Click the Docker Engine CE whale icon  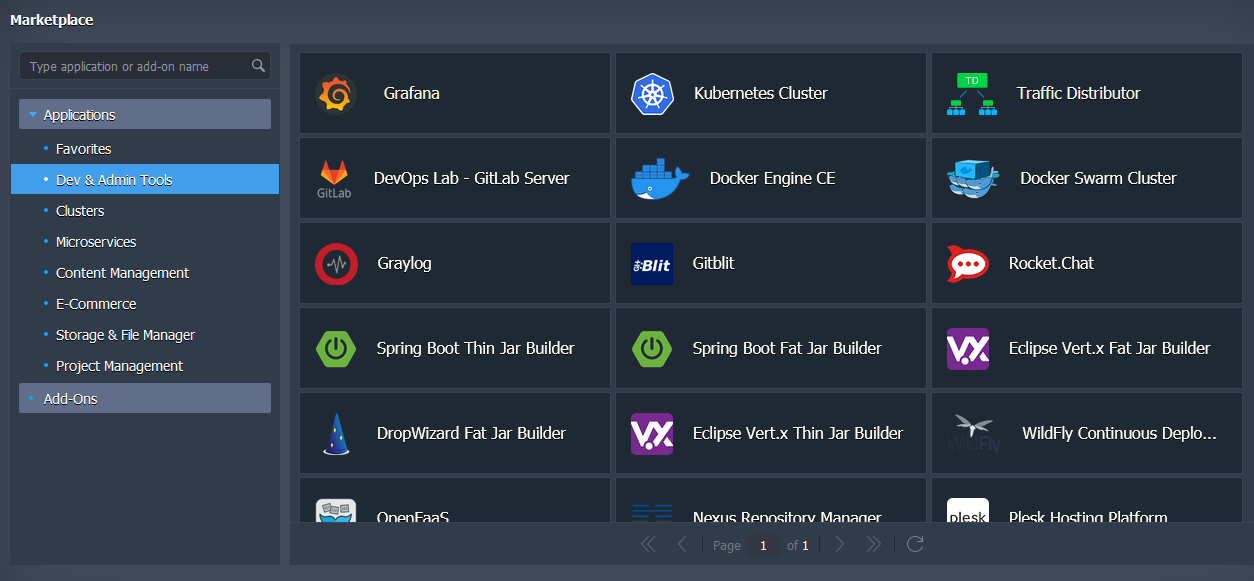[660, 179]
